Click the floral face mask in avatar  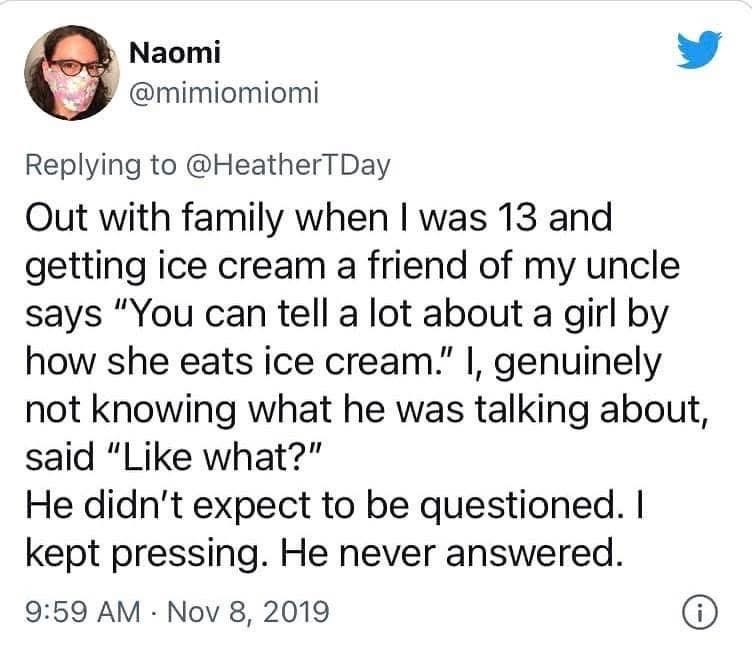click(74, 88)
